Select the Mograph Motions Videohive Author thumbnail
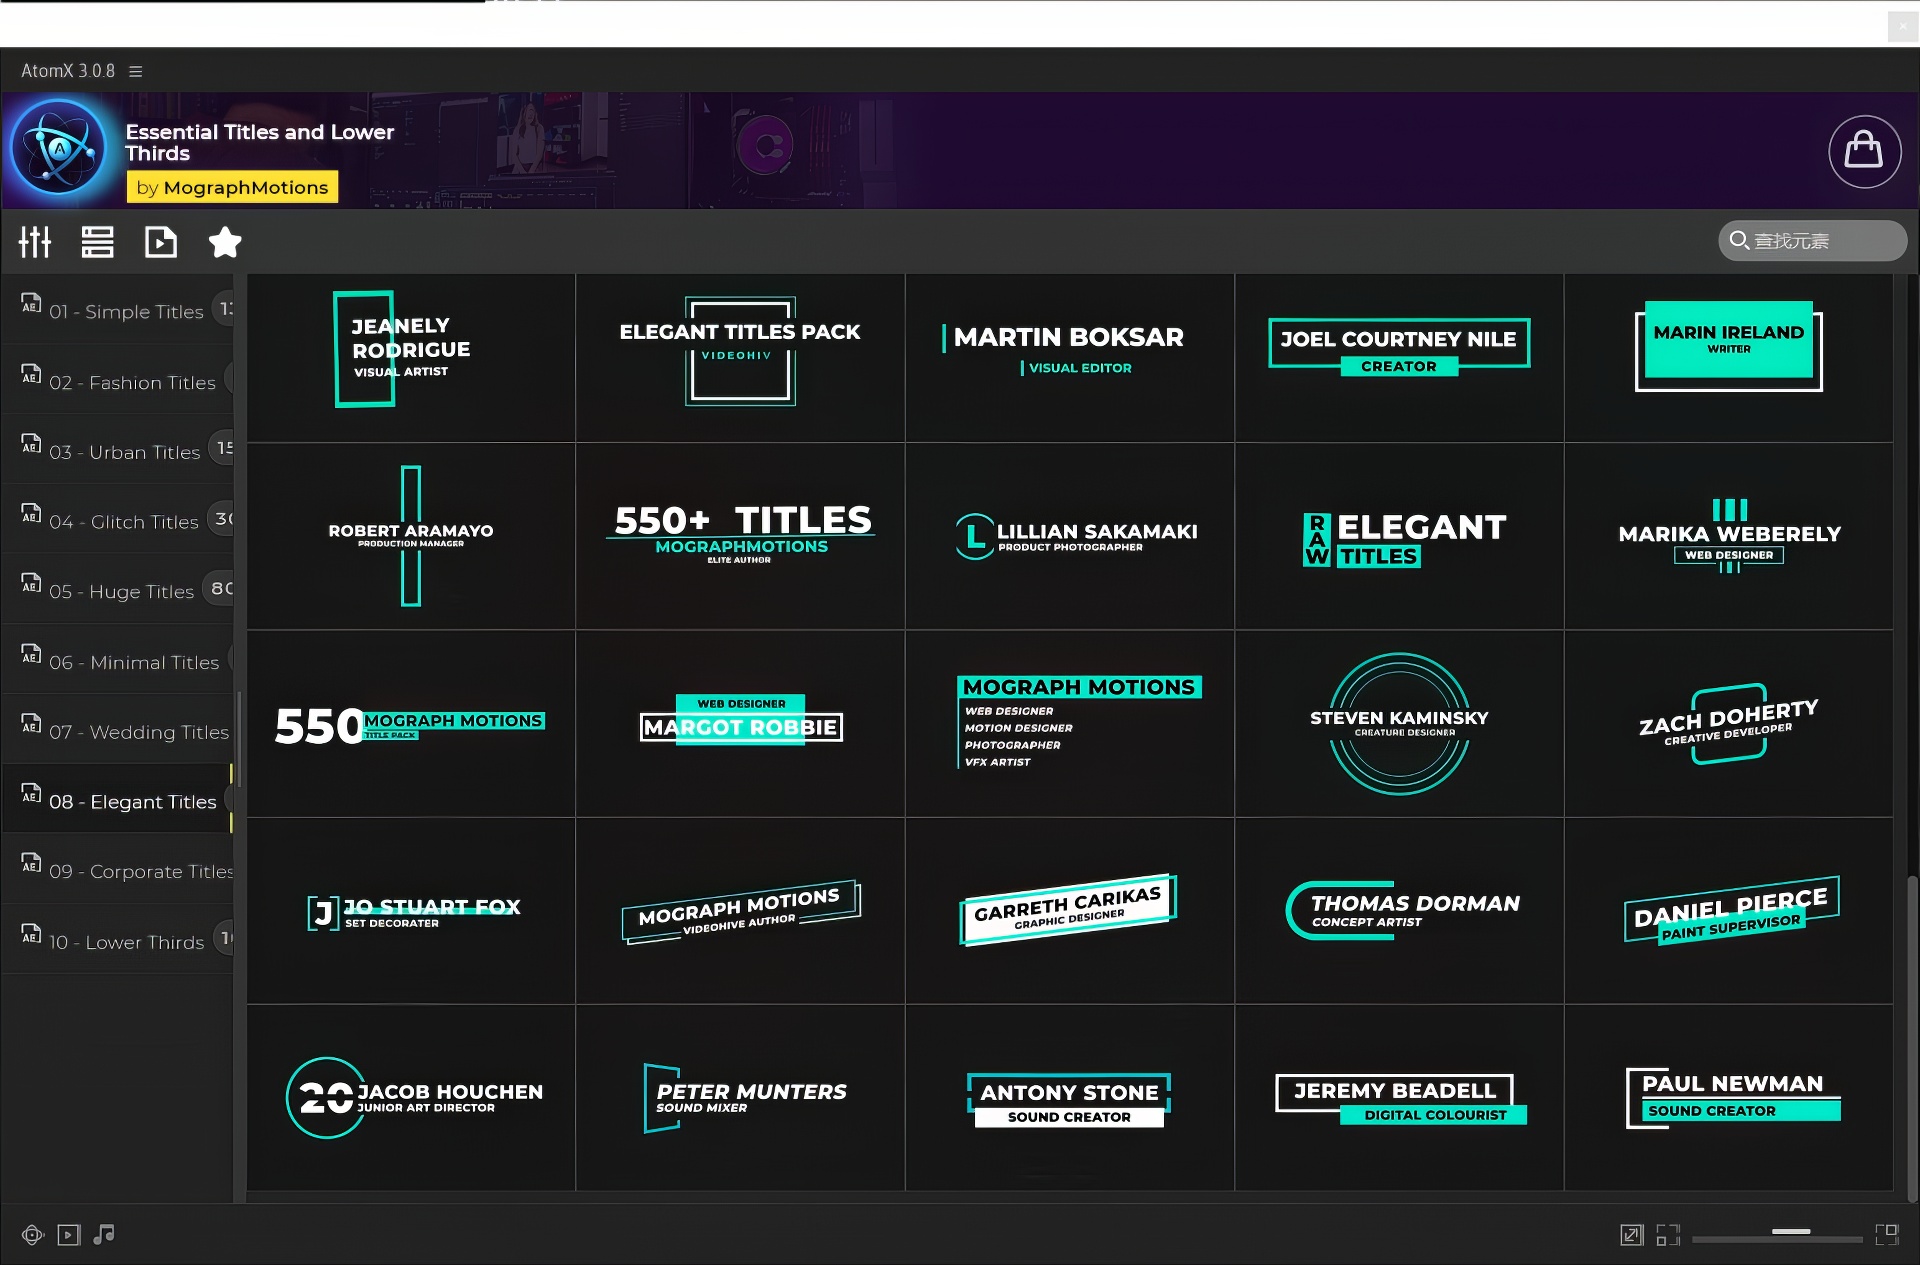 pyautogui.click(x=740, y=911)
